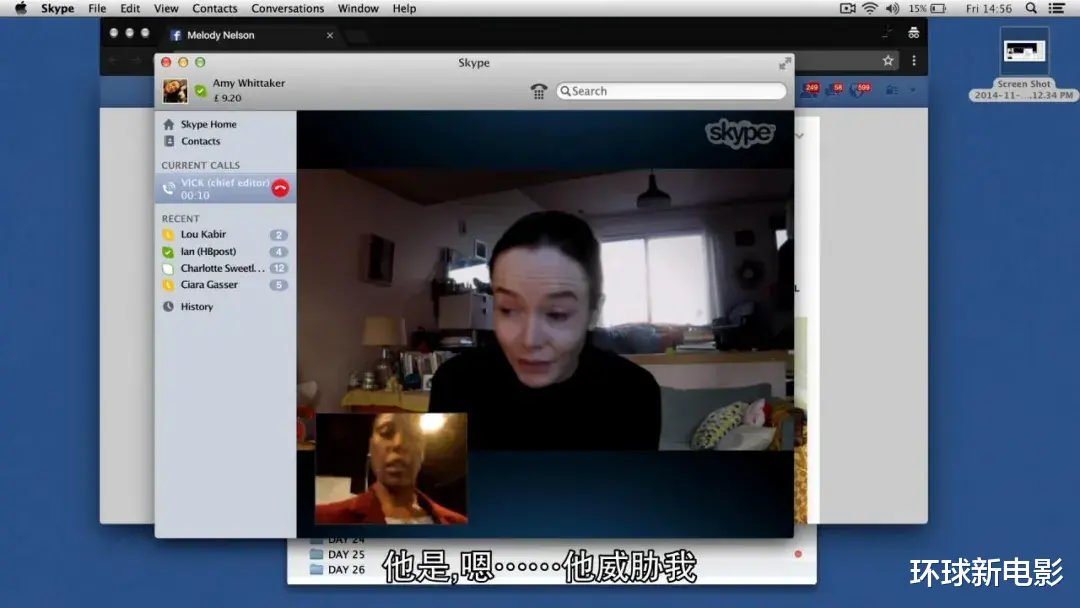Image resolution: width=1080 pixels, height=608 pixels.
Task: Open the Wi-Fi status menu
Action: (870, 8)
